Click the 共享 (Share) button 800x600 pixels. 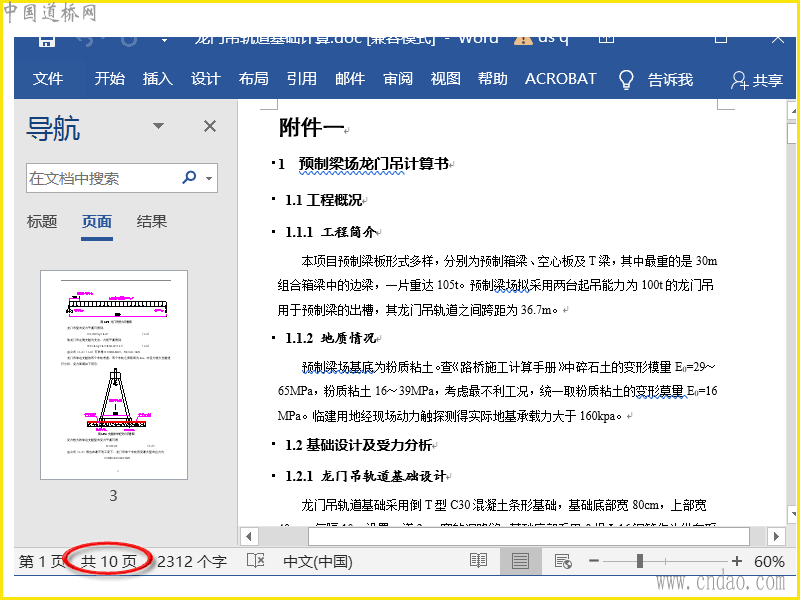pos(757,80)
